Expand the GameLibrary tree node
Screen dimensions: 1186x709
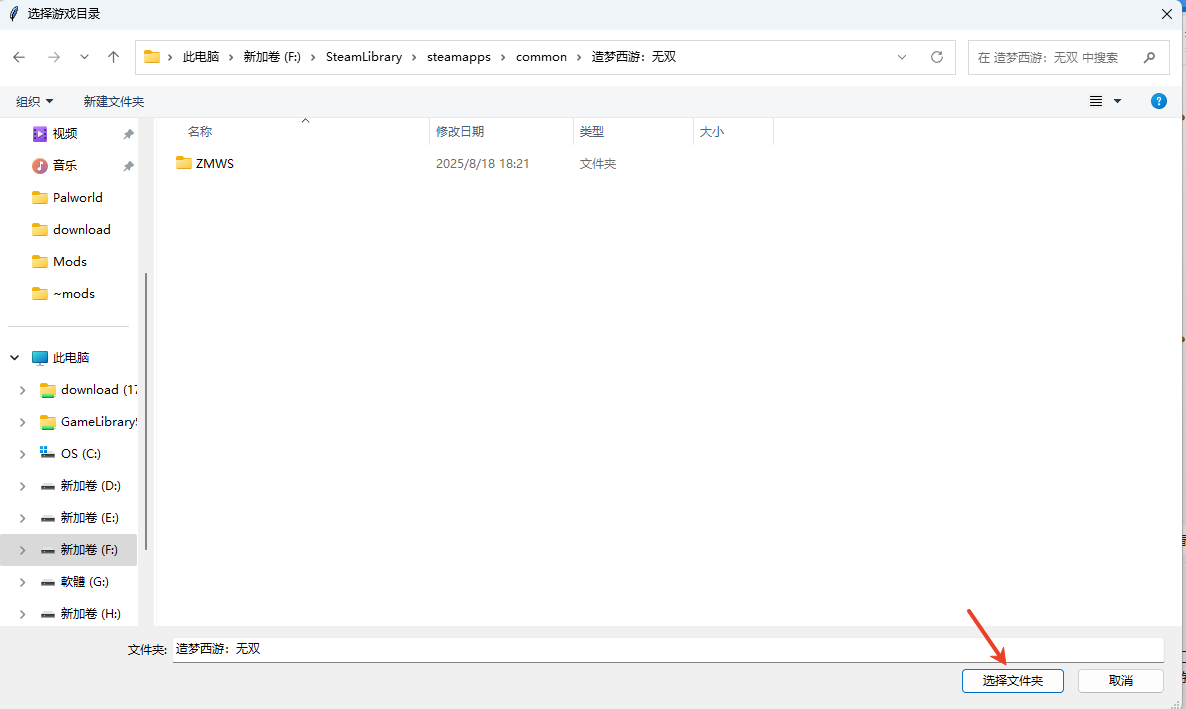[22, 421]
